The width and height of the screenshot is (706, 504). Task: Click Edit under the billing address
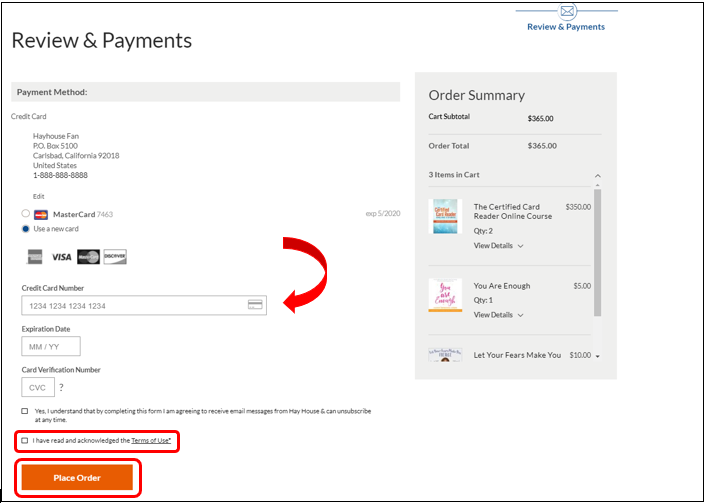pyautogui.click(x=39, y=196)
